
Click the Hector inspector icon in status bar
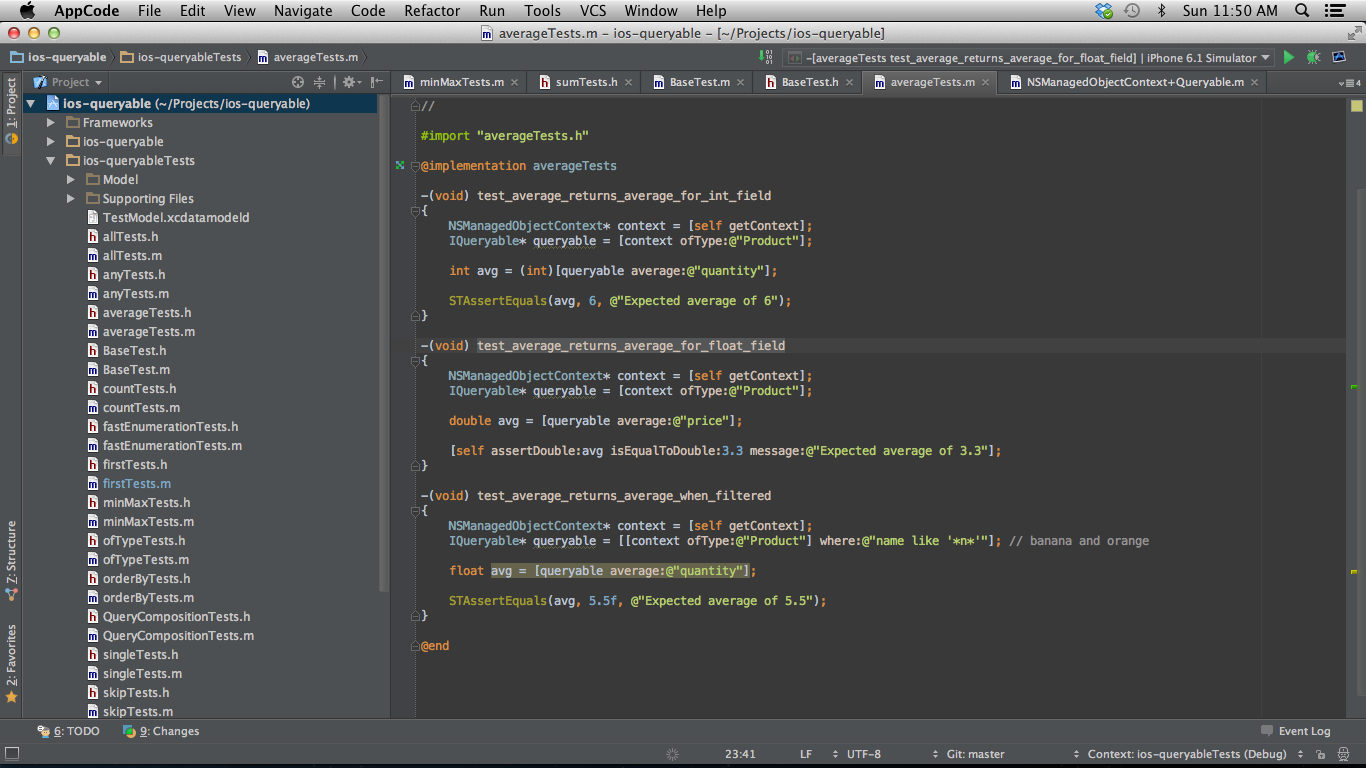(1341, 754)
